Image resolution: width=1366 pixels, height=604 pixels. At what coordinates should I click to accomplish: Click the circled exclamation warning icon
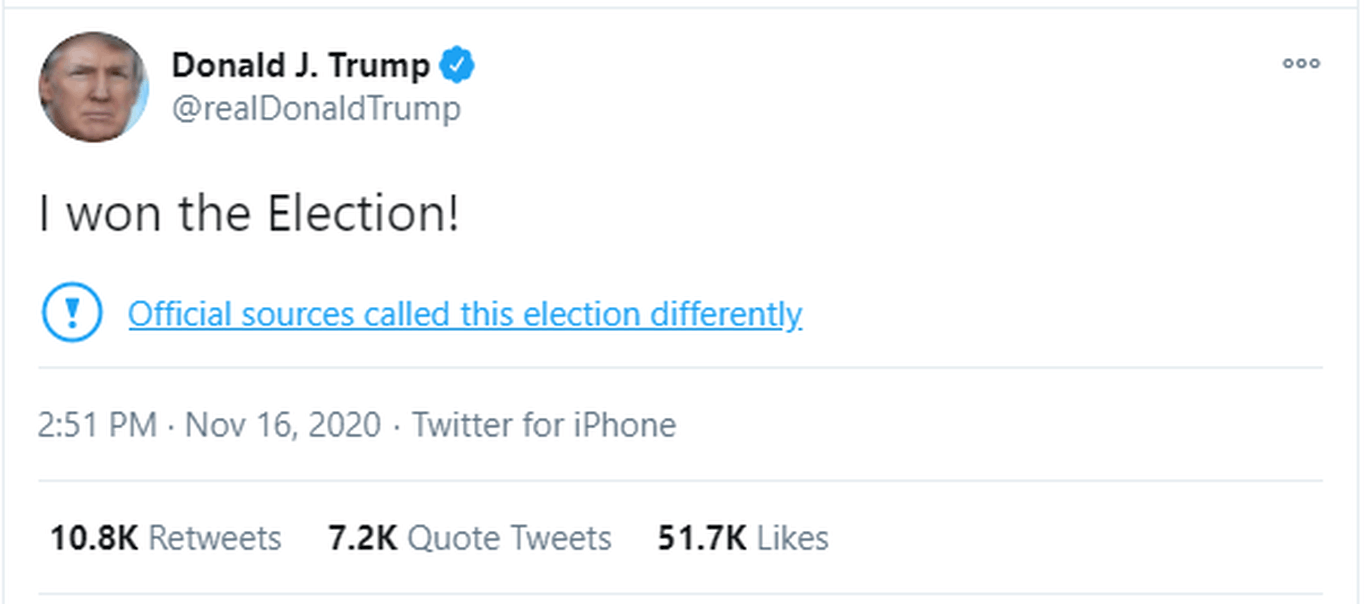[71, 314]
